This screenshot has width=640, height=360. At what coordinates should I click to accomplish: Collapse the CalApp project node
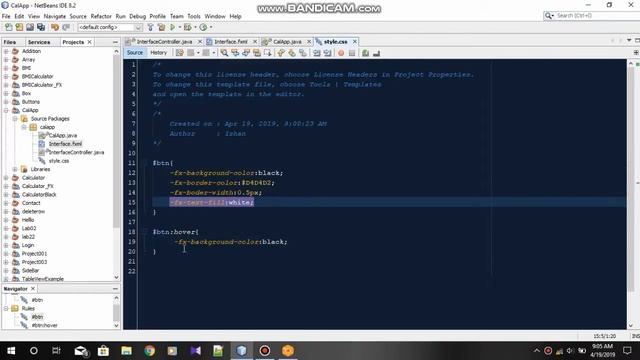[x=6, y=110]
